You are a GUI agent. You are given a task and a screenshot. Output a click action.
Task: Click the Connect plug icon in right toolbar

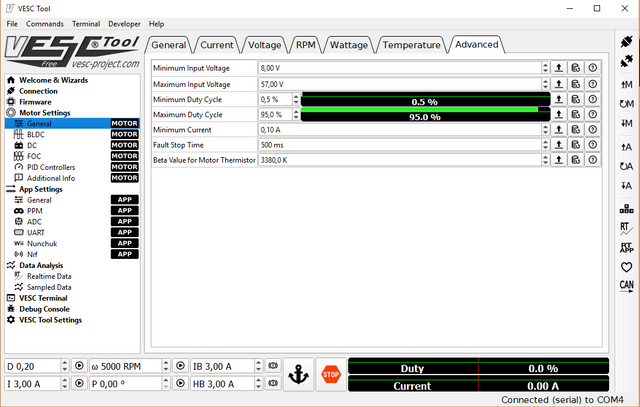627,41
